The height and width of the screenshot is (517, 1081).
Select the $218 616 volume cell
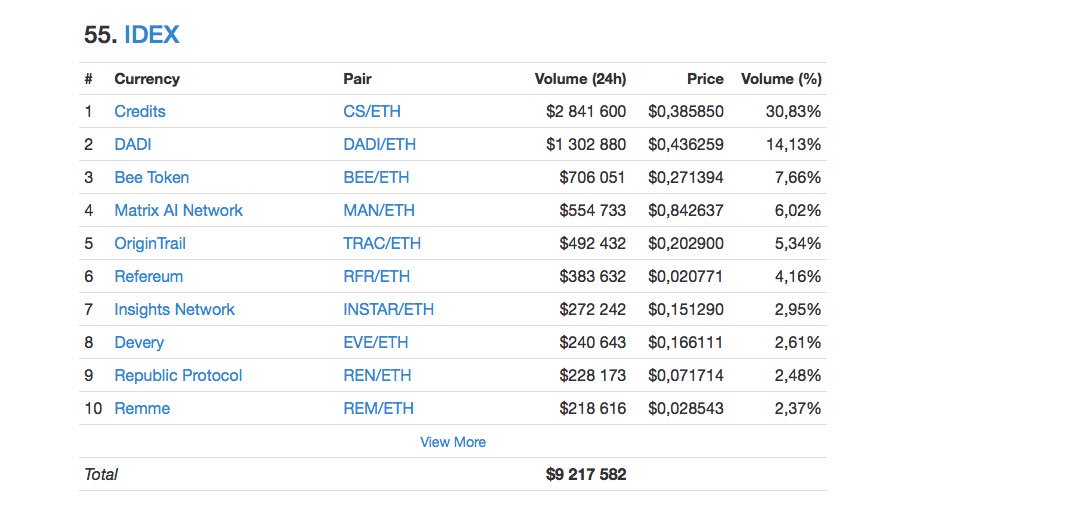592,409
